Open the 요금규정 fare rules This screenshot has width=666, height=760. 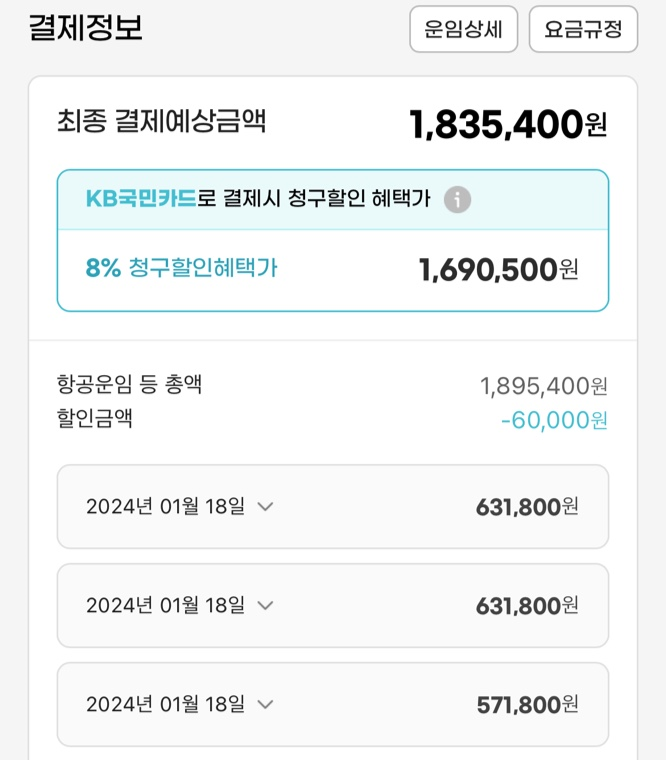pyautogui.click(x=583, y=29)
